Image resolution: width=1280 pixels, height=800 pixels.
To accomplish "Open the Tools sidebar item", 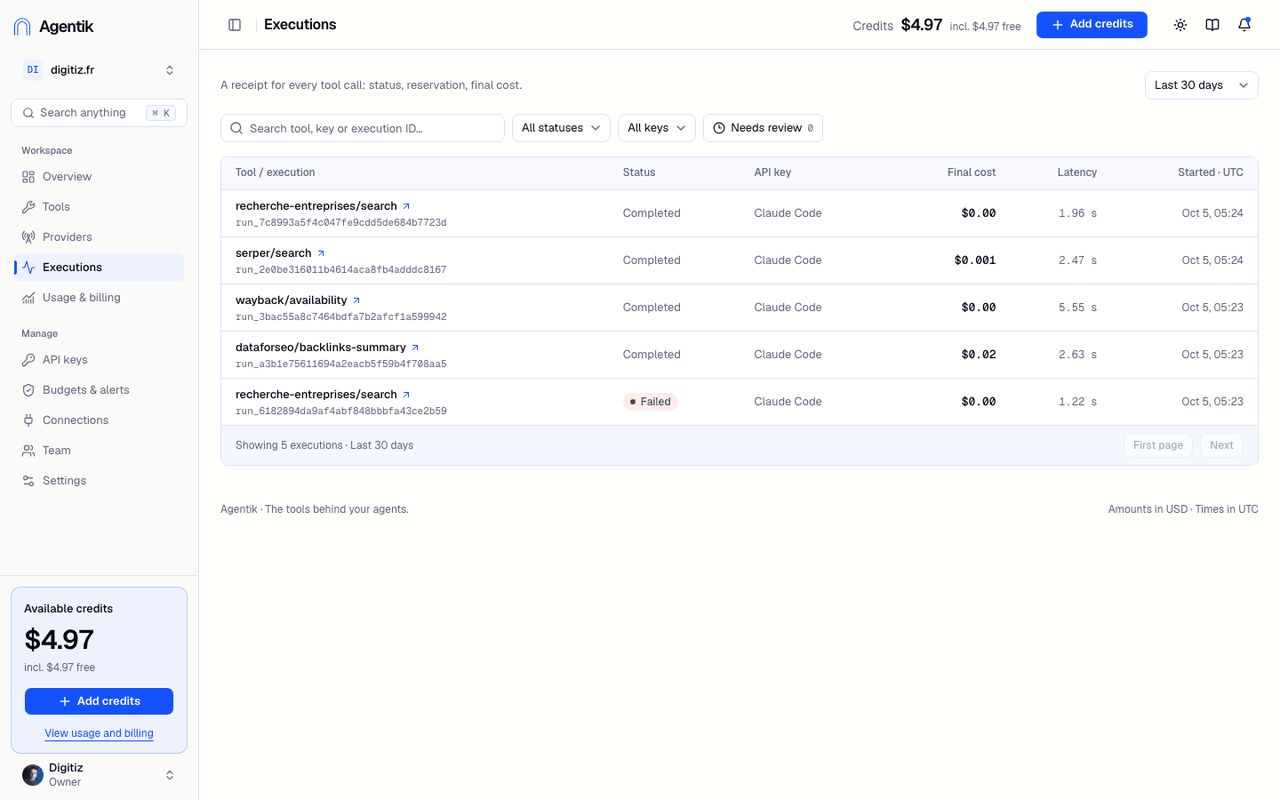I will click(x=99, y=207).
